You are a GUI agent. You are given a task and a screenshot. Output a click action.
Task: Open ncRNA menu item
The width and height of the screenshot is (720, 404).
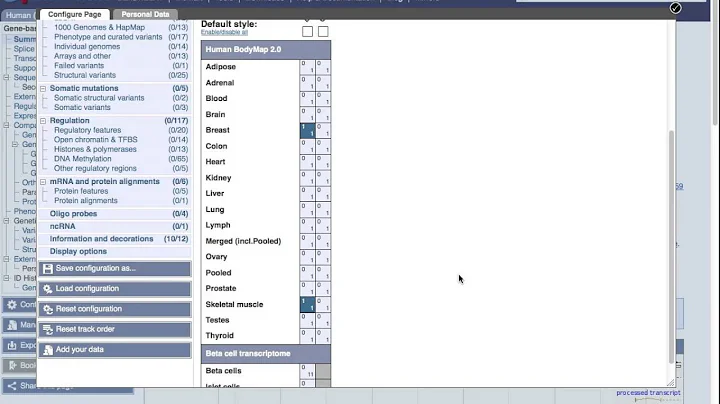62,226
